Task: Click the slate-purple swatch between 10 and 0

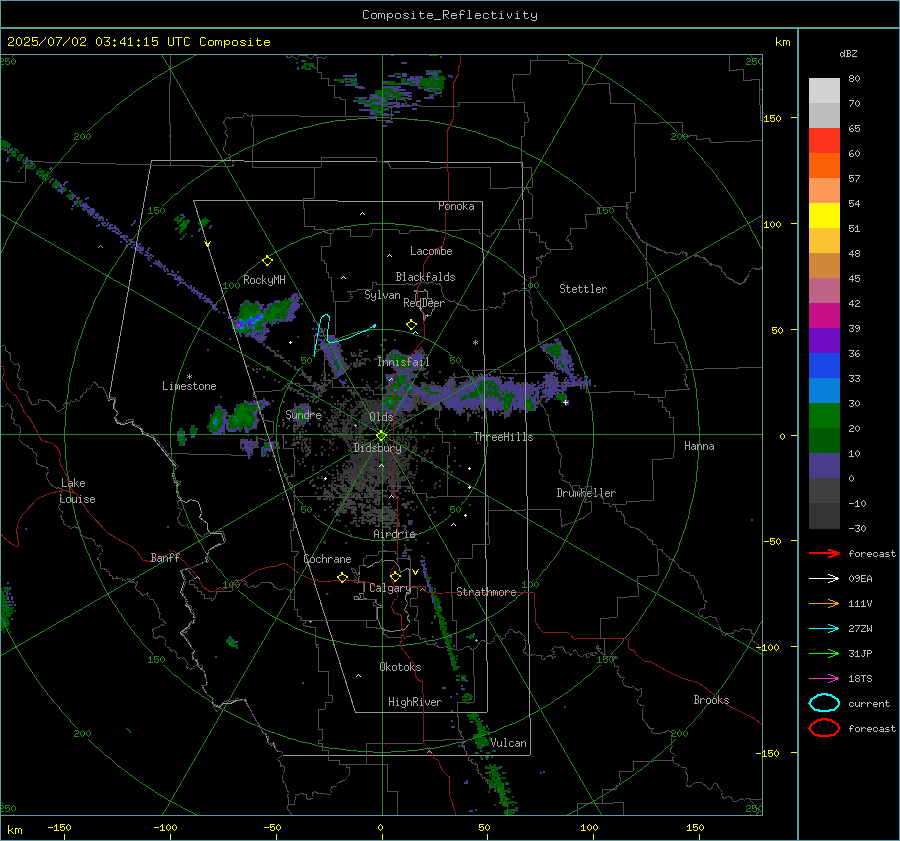Action: 824,466
